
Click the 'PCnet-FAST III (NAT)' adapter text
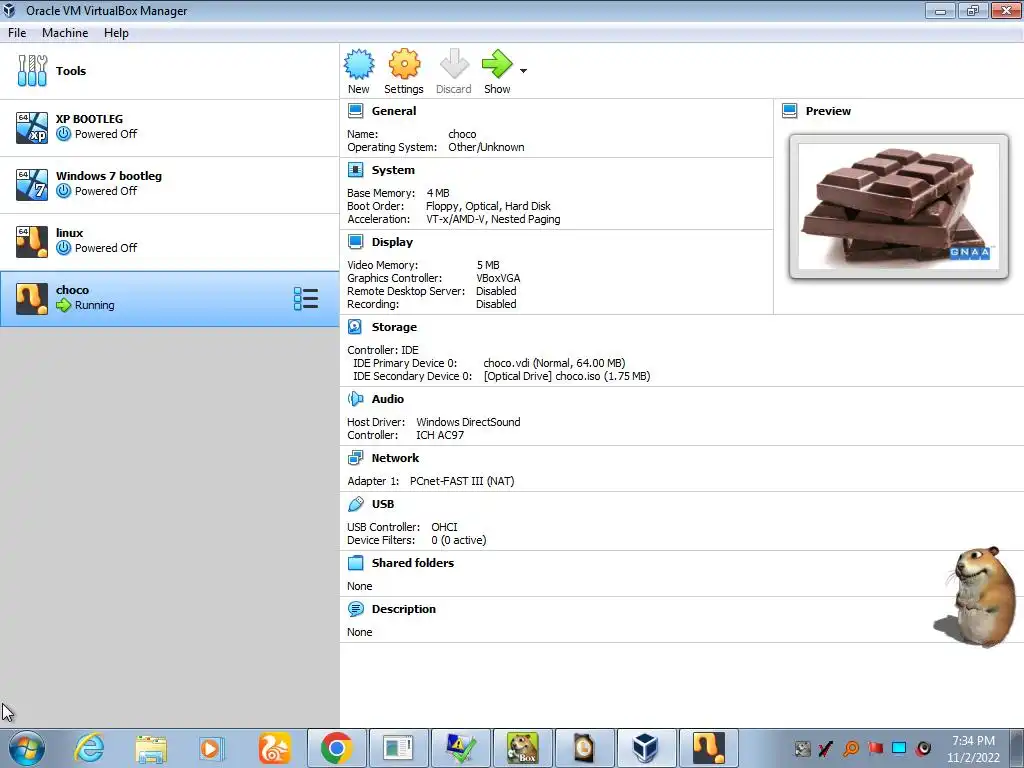[462, 481]
